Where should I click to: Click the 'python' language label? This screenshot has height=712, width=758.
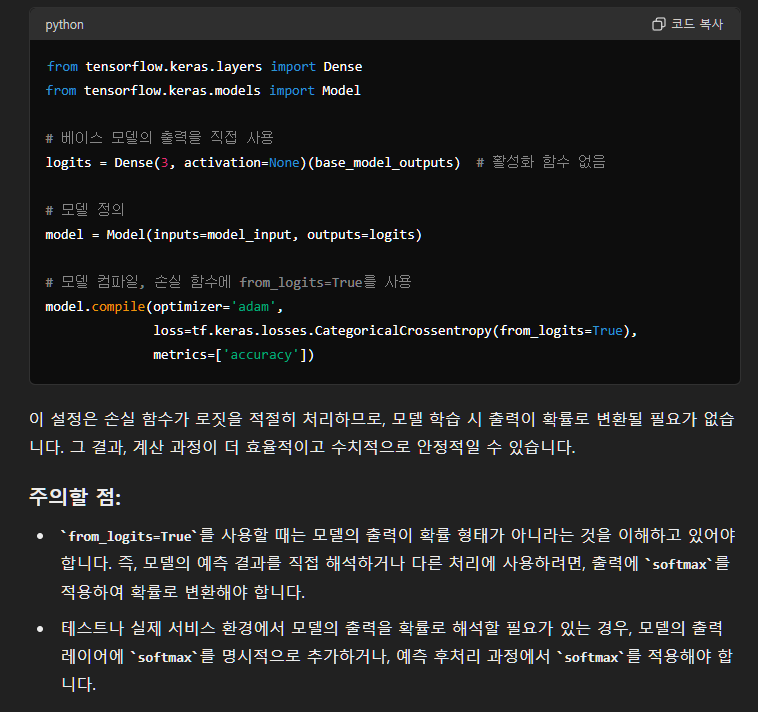64,25
